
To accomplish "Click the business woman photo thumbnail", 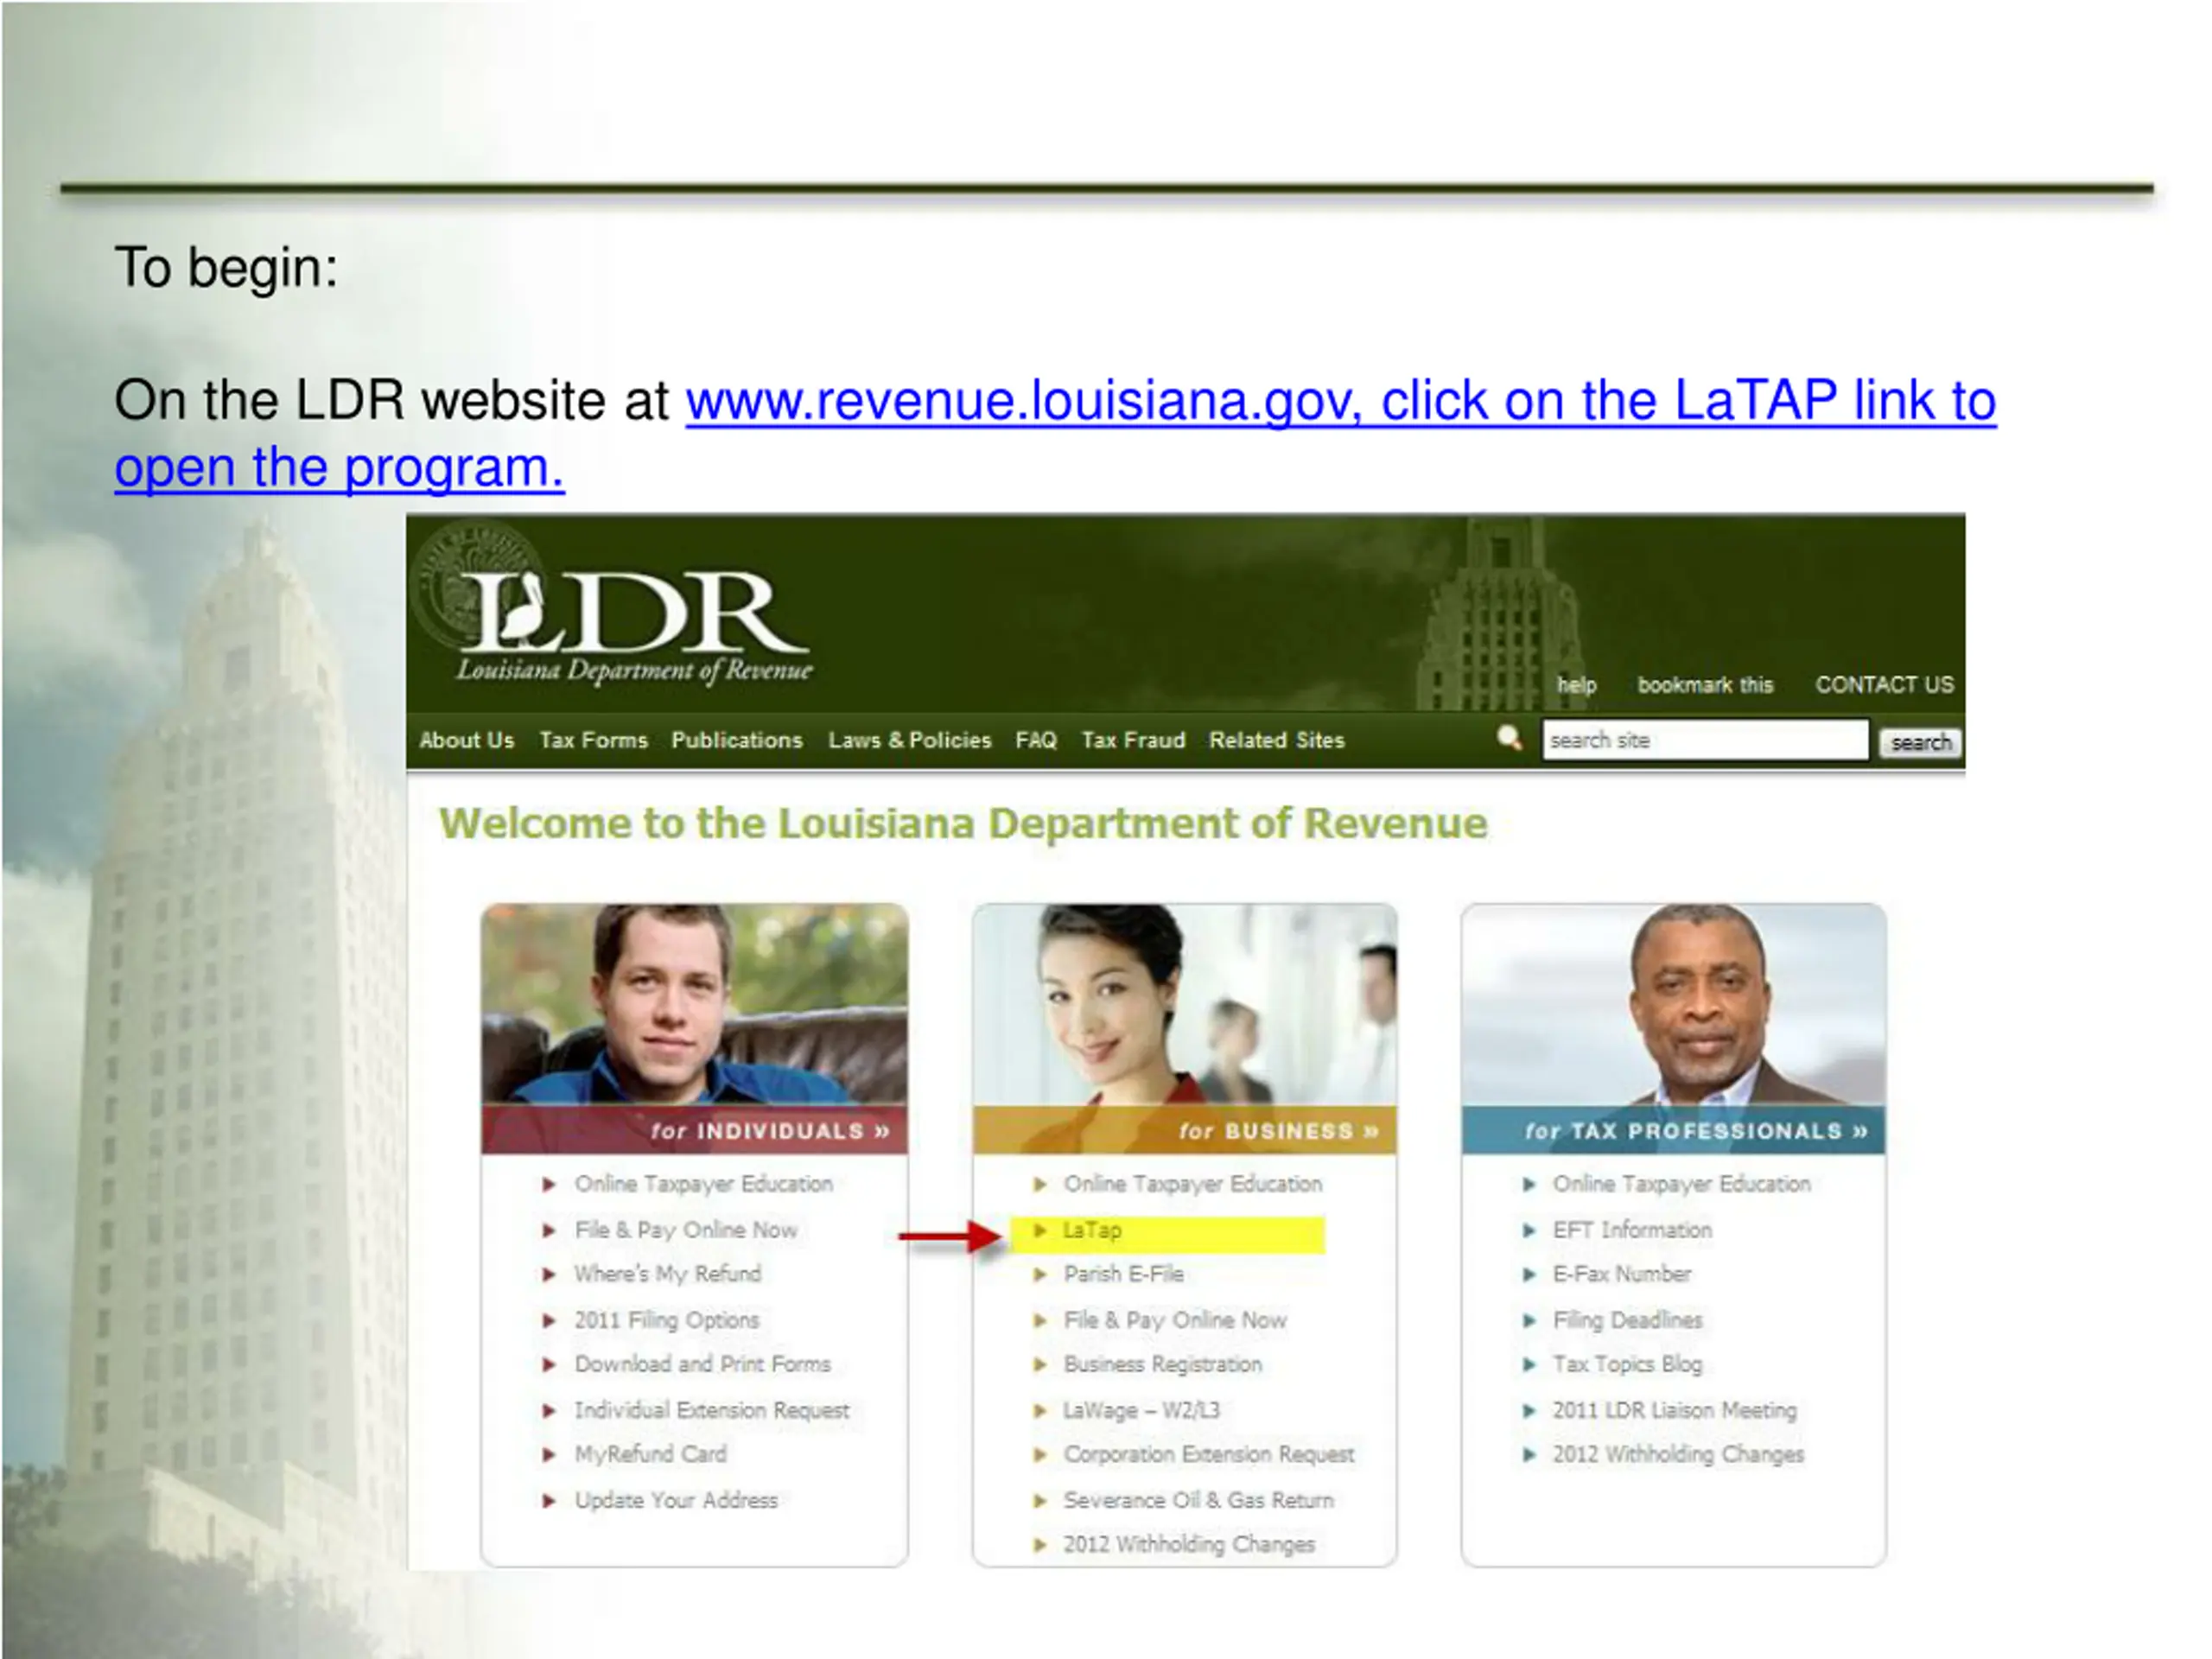I will (x=1185, y=1005).
